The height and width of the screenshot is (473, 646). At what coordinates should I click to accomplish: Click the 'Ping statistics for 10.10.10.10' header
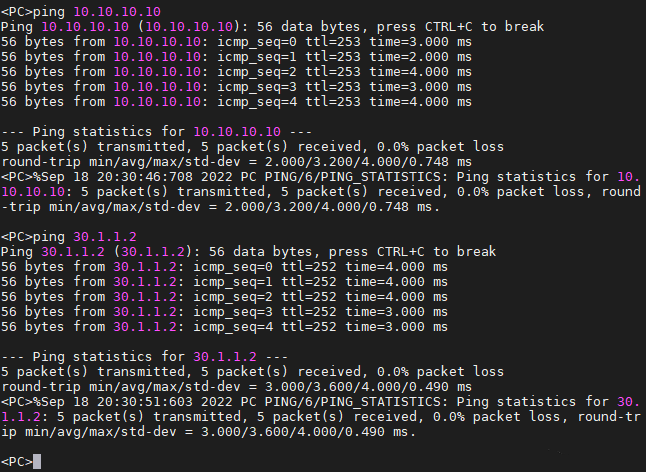(x=157, y=132)
